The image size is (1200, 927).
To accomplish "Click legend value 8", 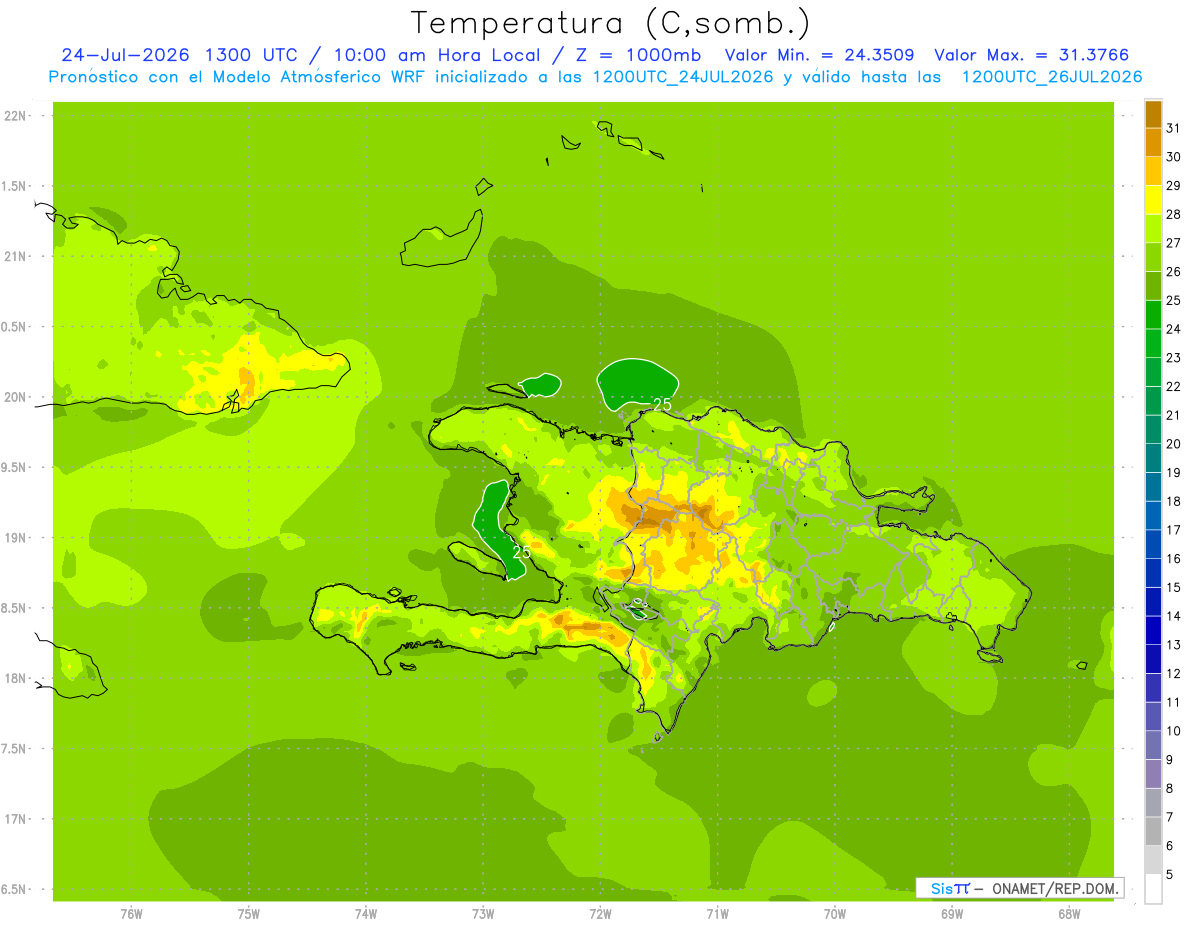I will (x=1170, y=789).
